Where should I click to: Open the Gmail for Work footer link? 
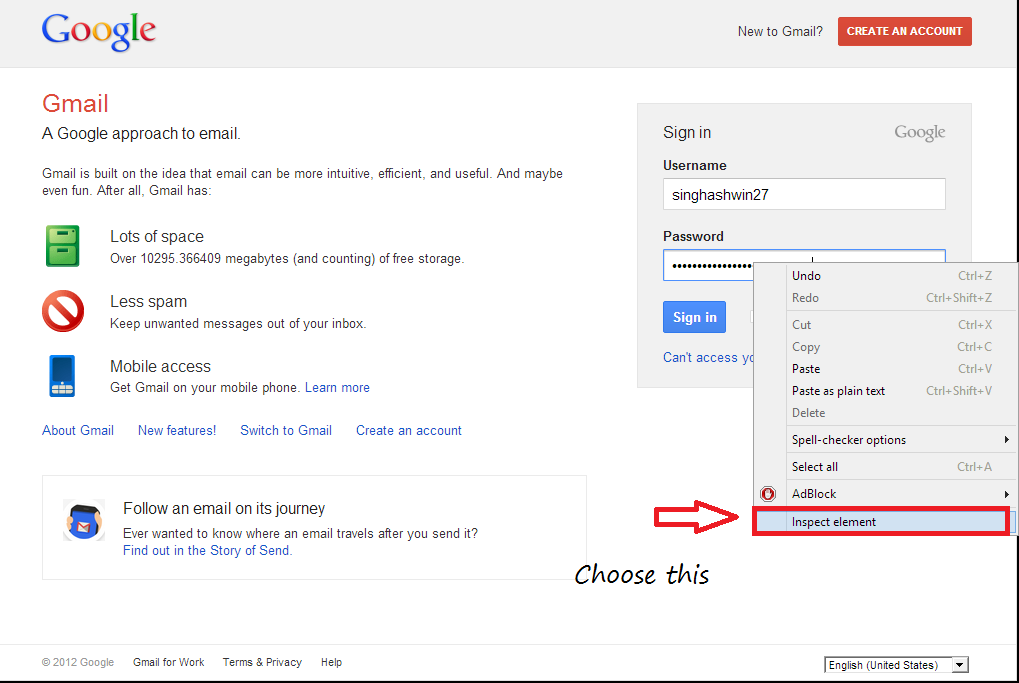pos(168,662)
